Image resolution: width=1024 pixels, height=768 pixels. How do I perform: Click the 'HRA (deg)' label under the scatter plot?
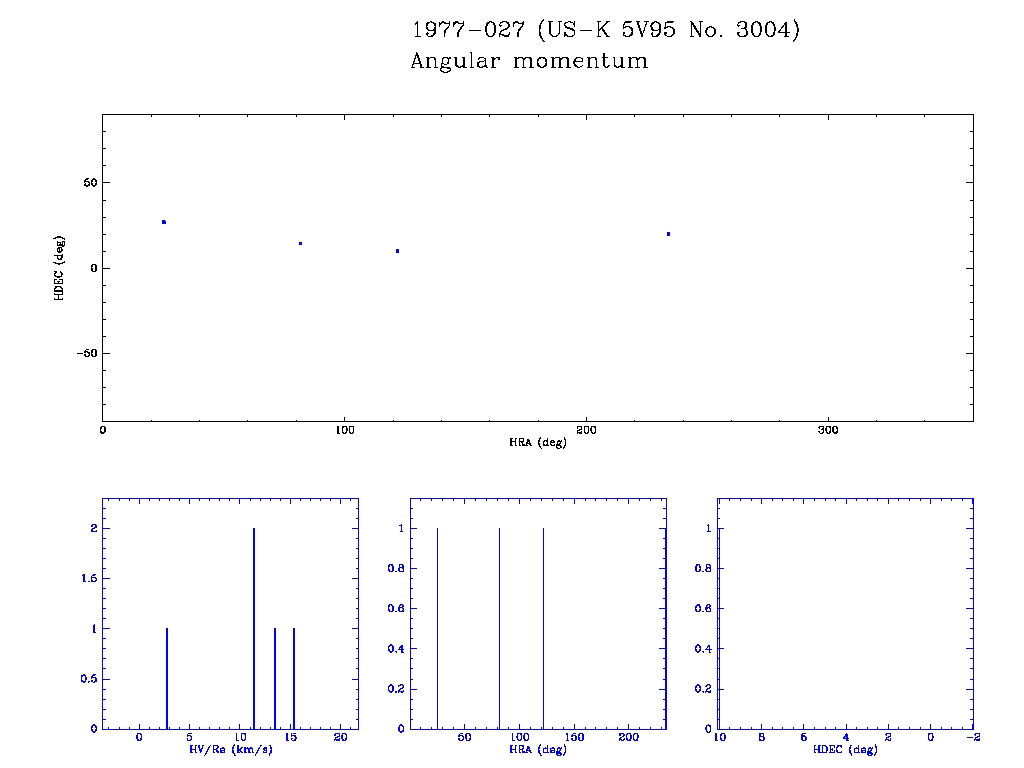(538, 442)
